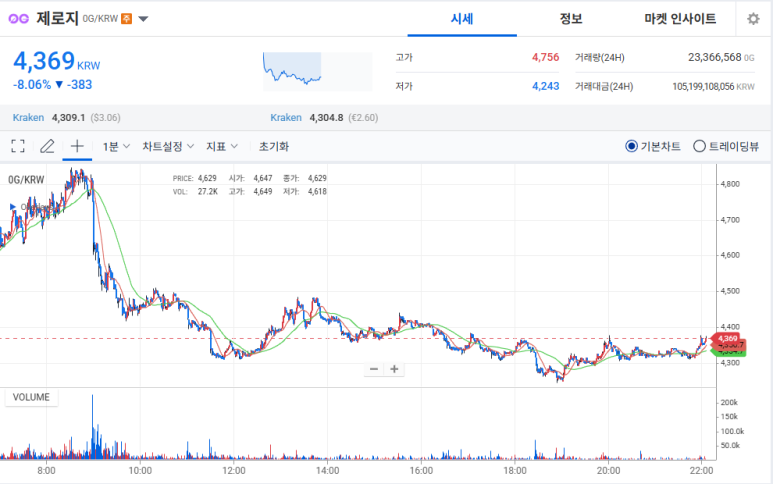The image size is (773, 484).
Task: Select the 트레이딩뷰 radio option
Action: point(699,146)
